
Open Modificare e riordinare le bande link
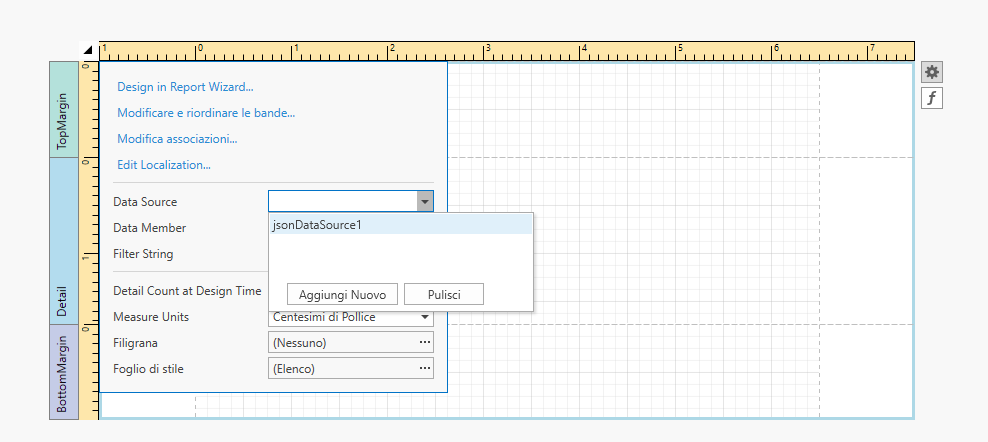click(x=206, y=113)
